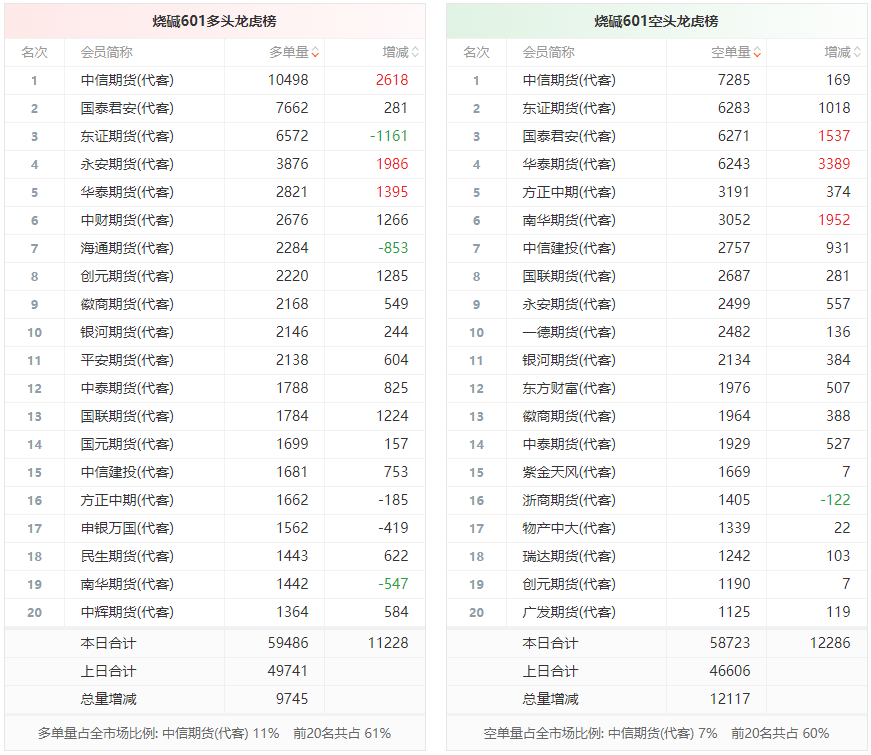Viewport: 871px width, 755px height.
Task: Select 申银万国(代客) row
Action: pyautogui.click(x=215, y=528)
